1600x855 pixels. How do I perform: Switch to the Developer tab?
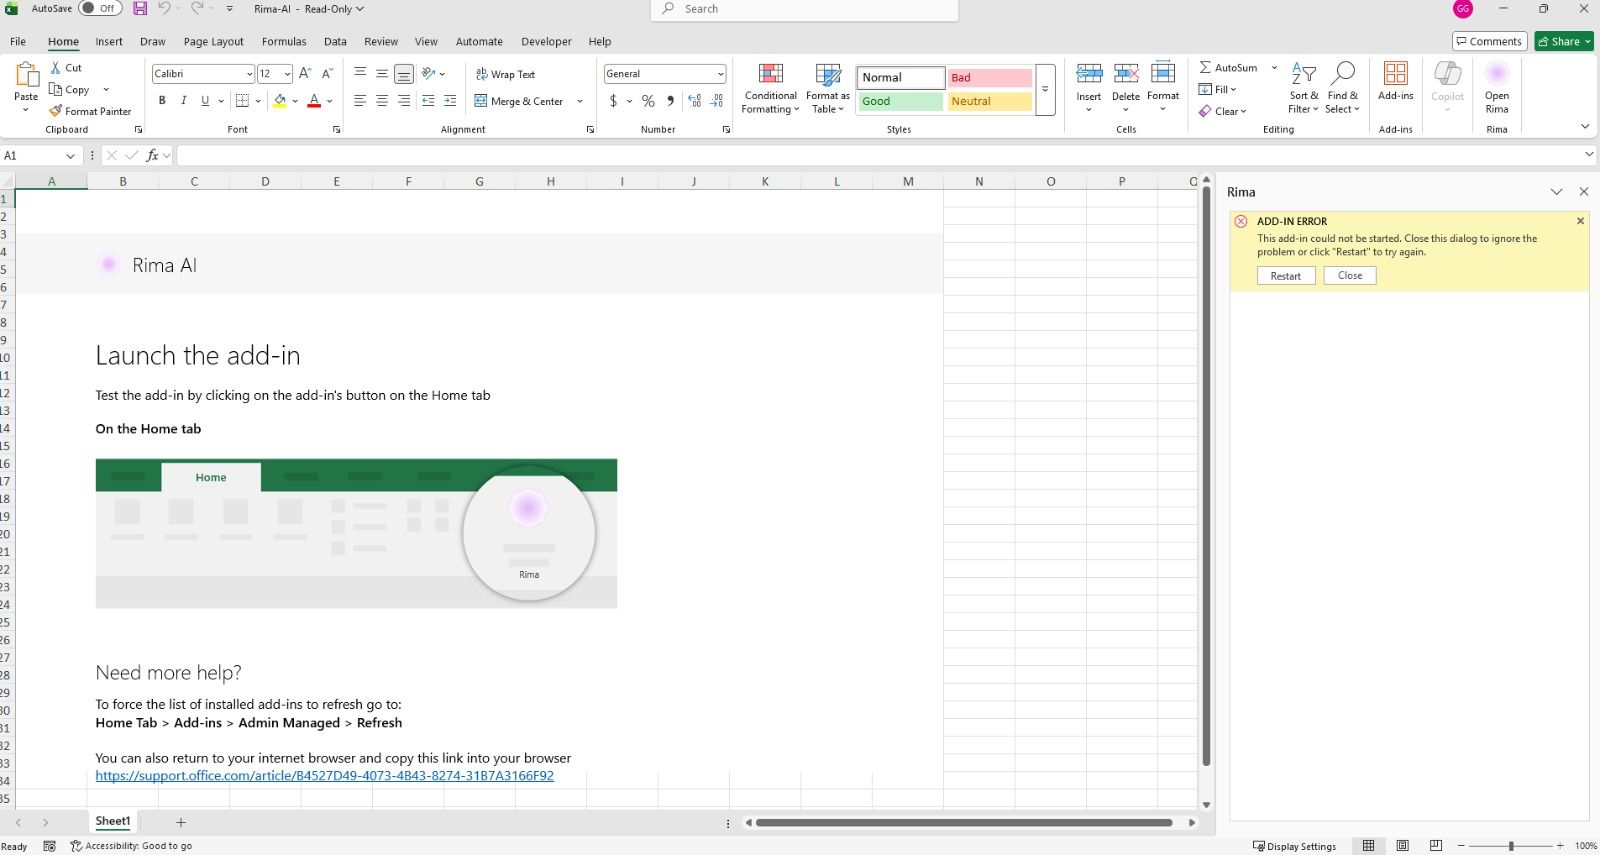click(x=547, y=42)
